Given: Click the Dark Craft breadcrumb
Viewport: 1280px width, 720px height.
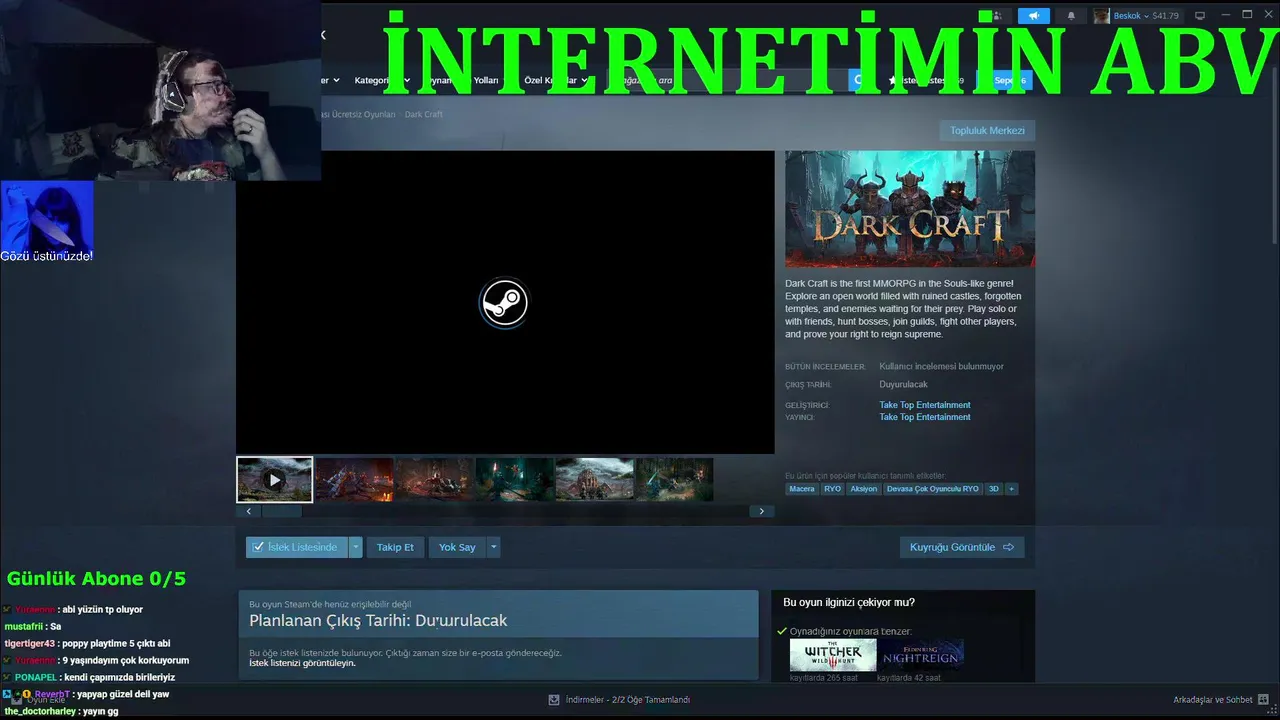Looking at the screenshot, I should [x=424, y=115].
